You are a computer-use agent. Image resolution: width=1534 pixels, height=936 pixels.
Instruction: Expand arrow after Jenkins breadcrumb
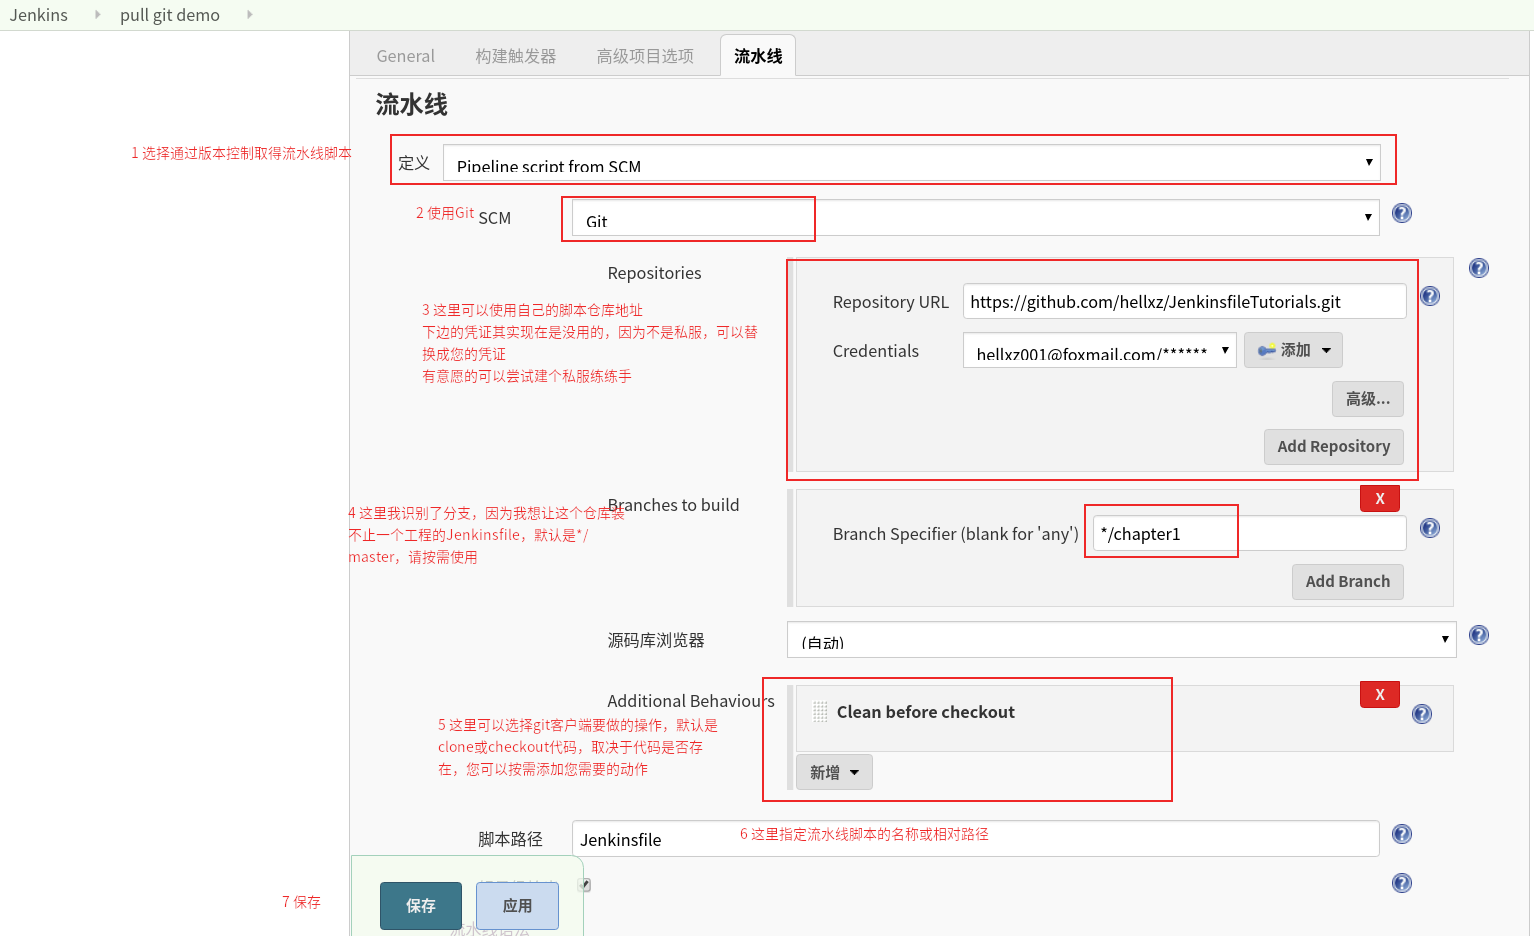pyautogui.click(x=97, y=15)
